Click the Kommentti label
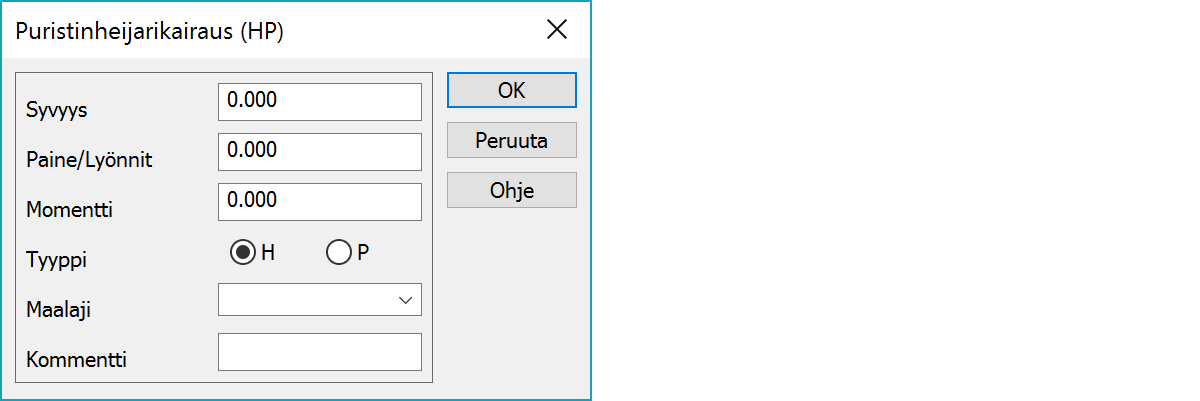The image size is (1200, 401). pos(76,359)
